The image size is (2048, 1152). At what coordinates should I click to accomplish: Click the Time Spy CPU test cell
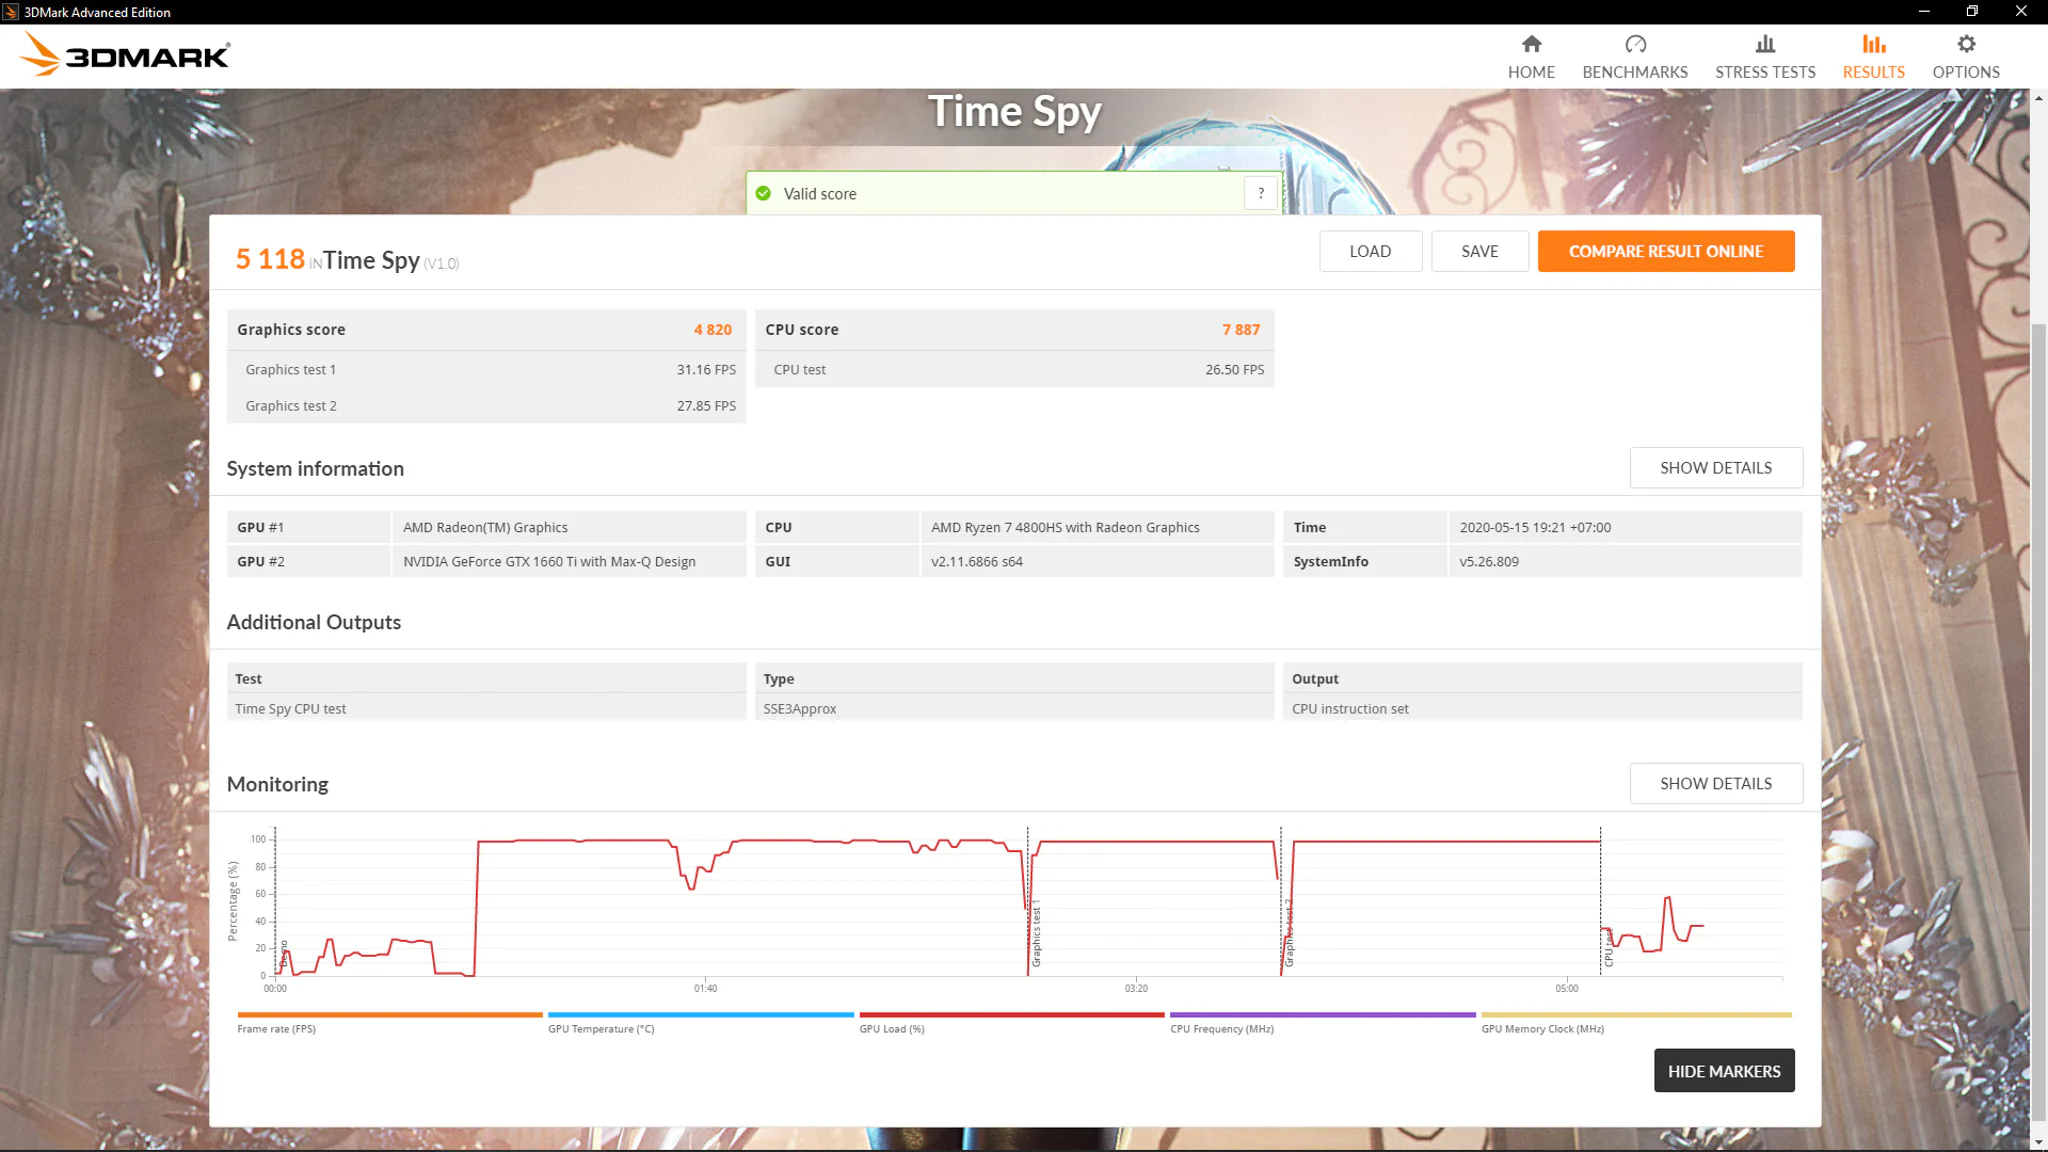pyautogui.click(x=486, y=708)
